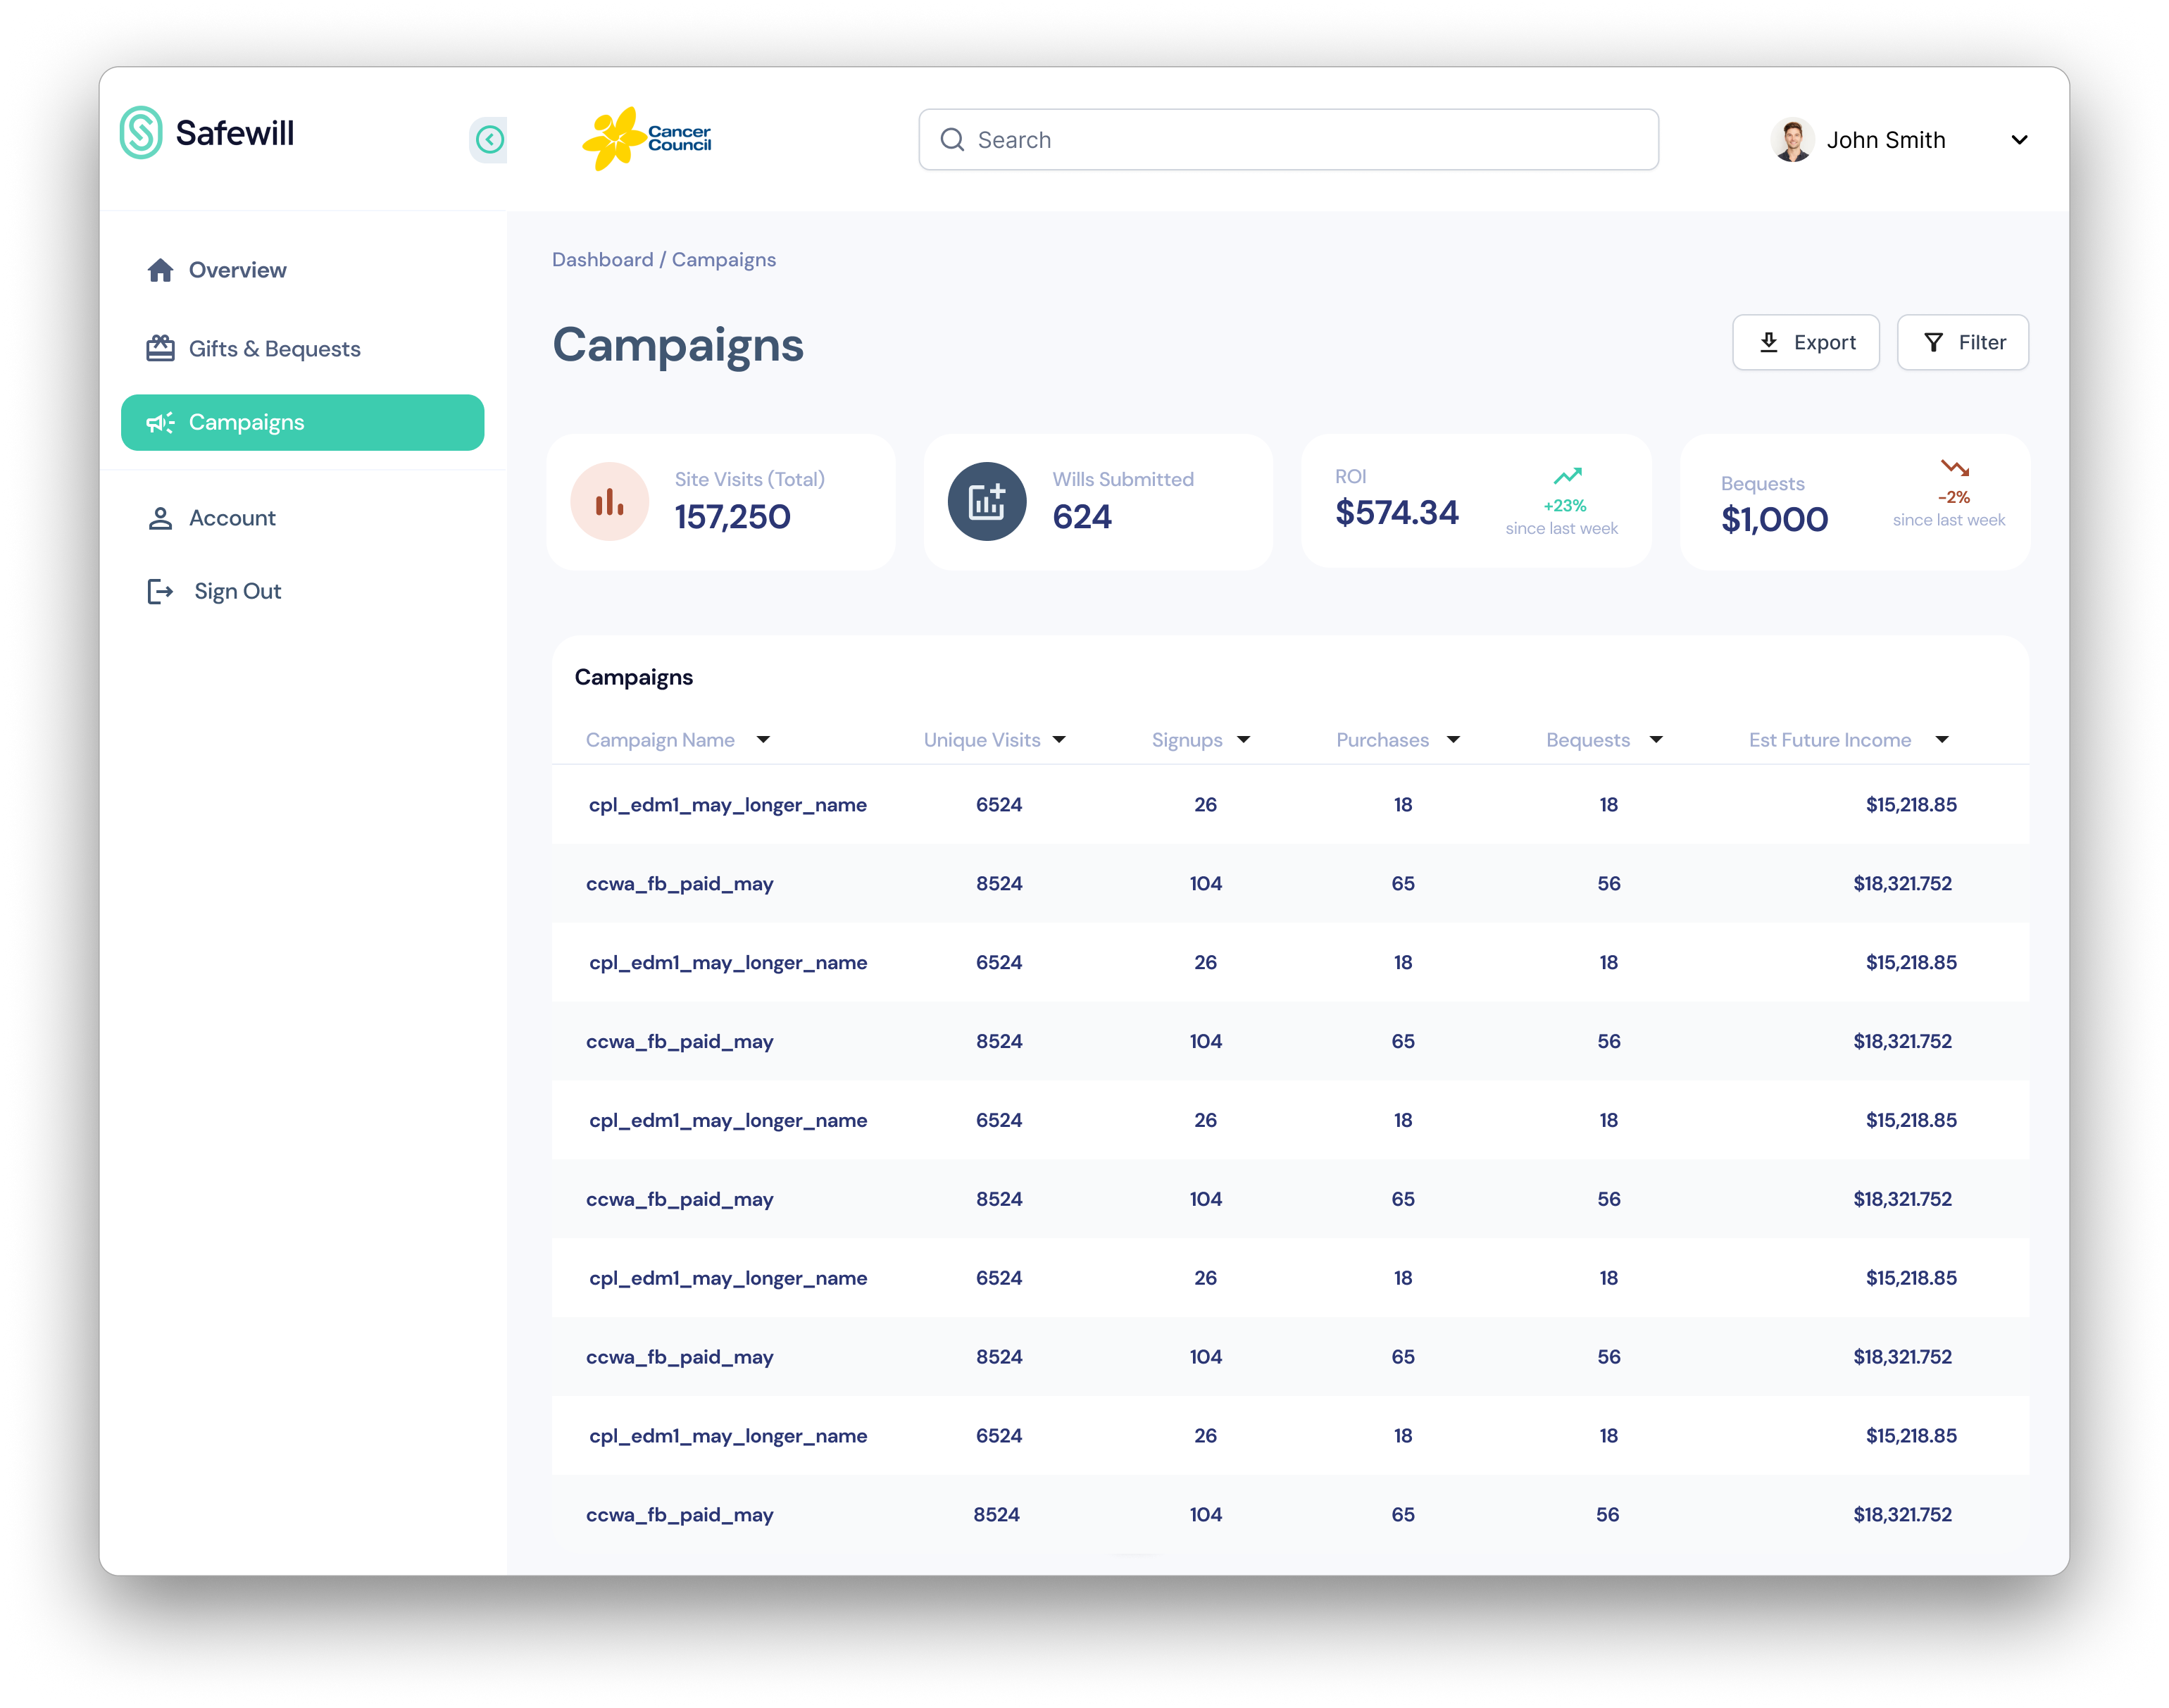Click the Export button
This screenshot has height=1708, width=2169.
tap(1805, 342)
